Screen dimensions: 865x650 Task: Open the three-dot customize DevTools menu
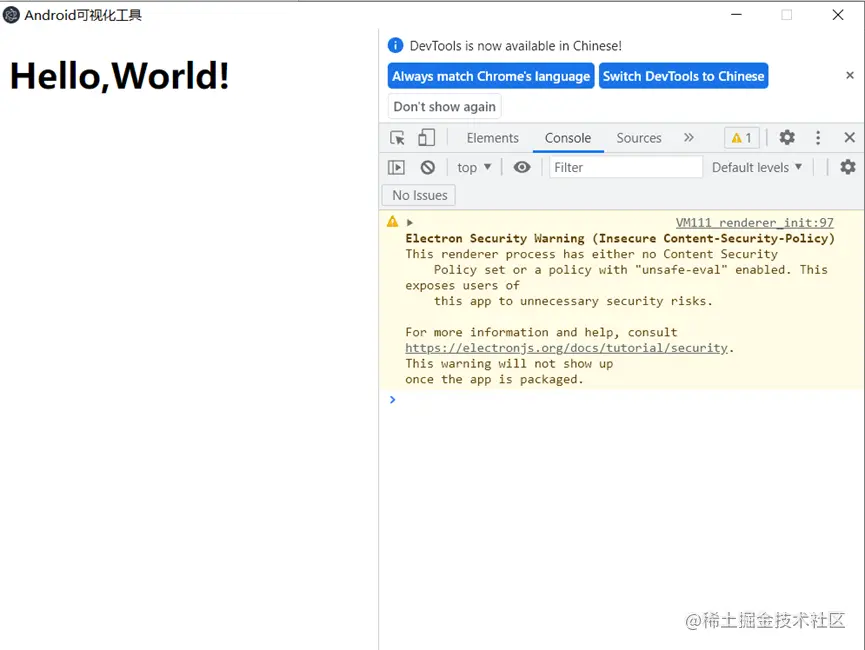coord(818,137)
